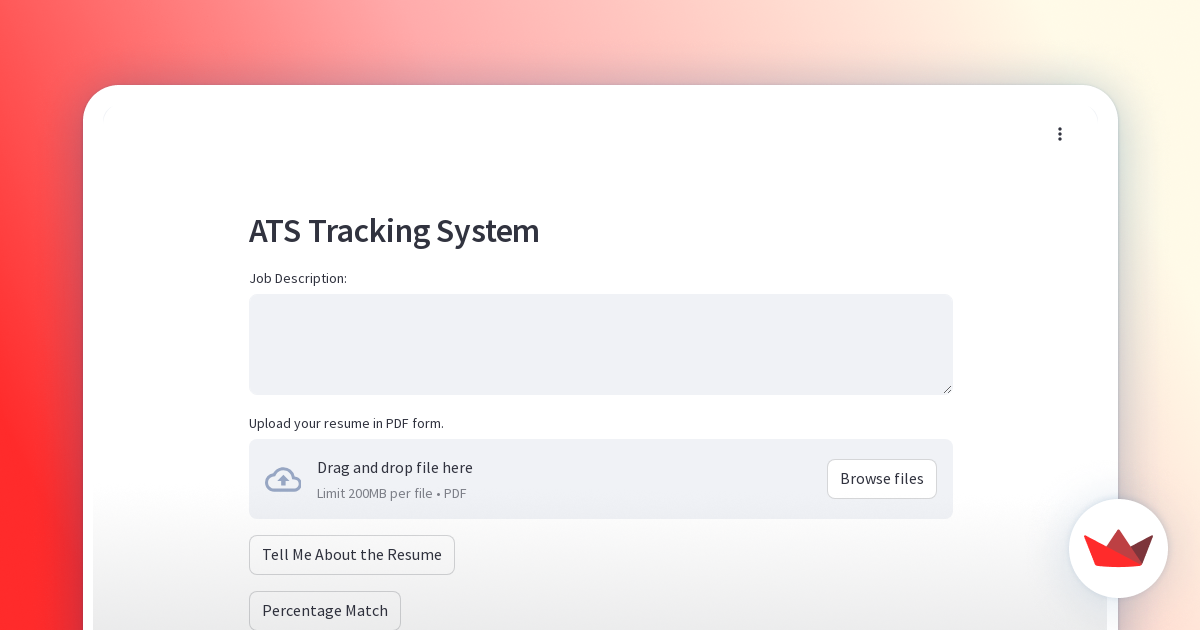Click the Upload your resume in PDF form label
Image resolution: width=1200 pixels, height=630 pixels.
point(346,423)
